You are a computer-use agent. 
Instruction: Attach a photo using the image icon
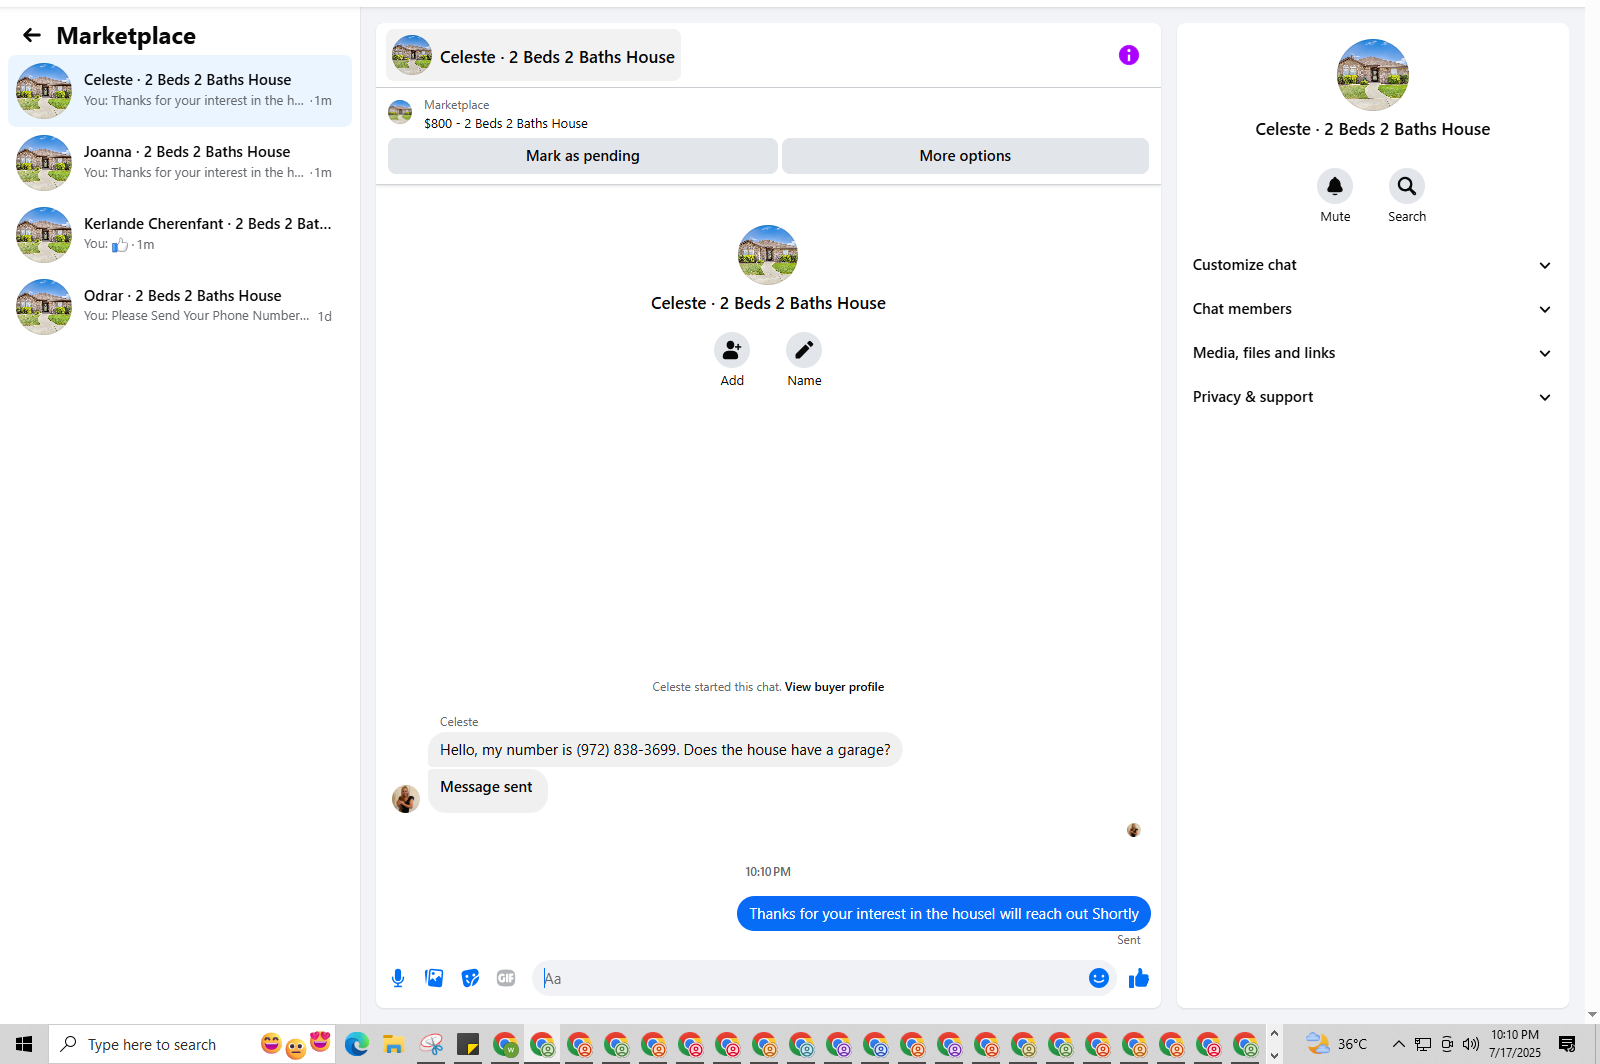tap(434, 978)
